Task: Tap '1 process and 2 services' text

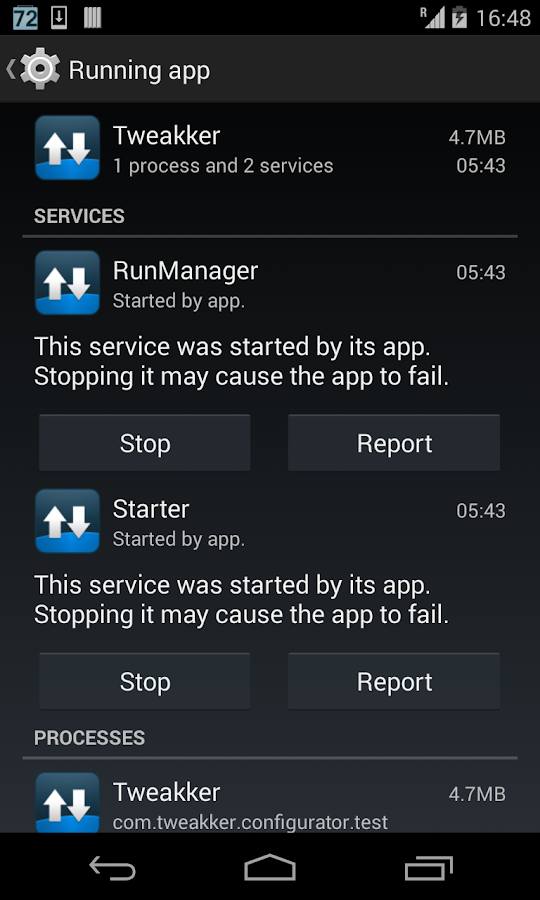Action: click(223, 166)
